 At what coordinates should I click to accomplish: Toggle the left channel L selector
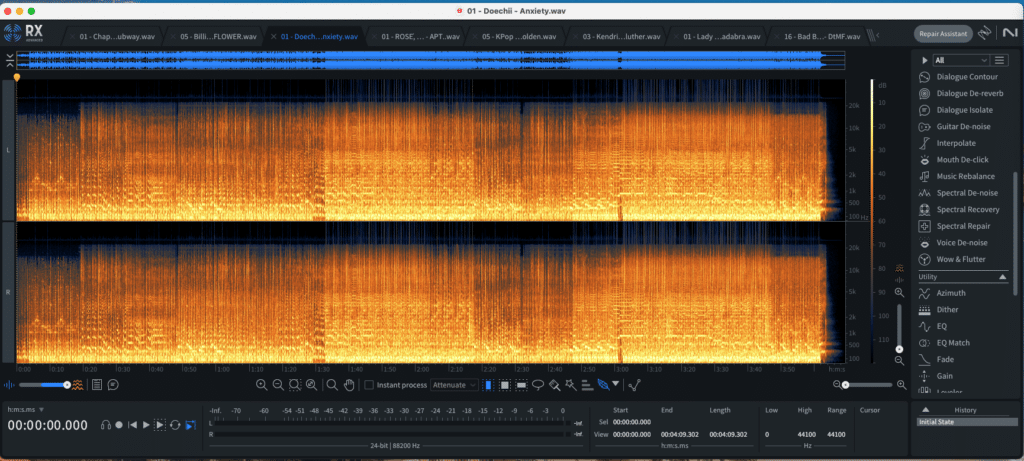[x=8, y=150]
